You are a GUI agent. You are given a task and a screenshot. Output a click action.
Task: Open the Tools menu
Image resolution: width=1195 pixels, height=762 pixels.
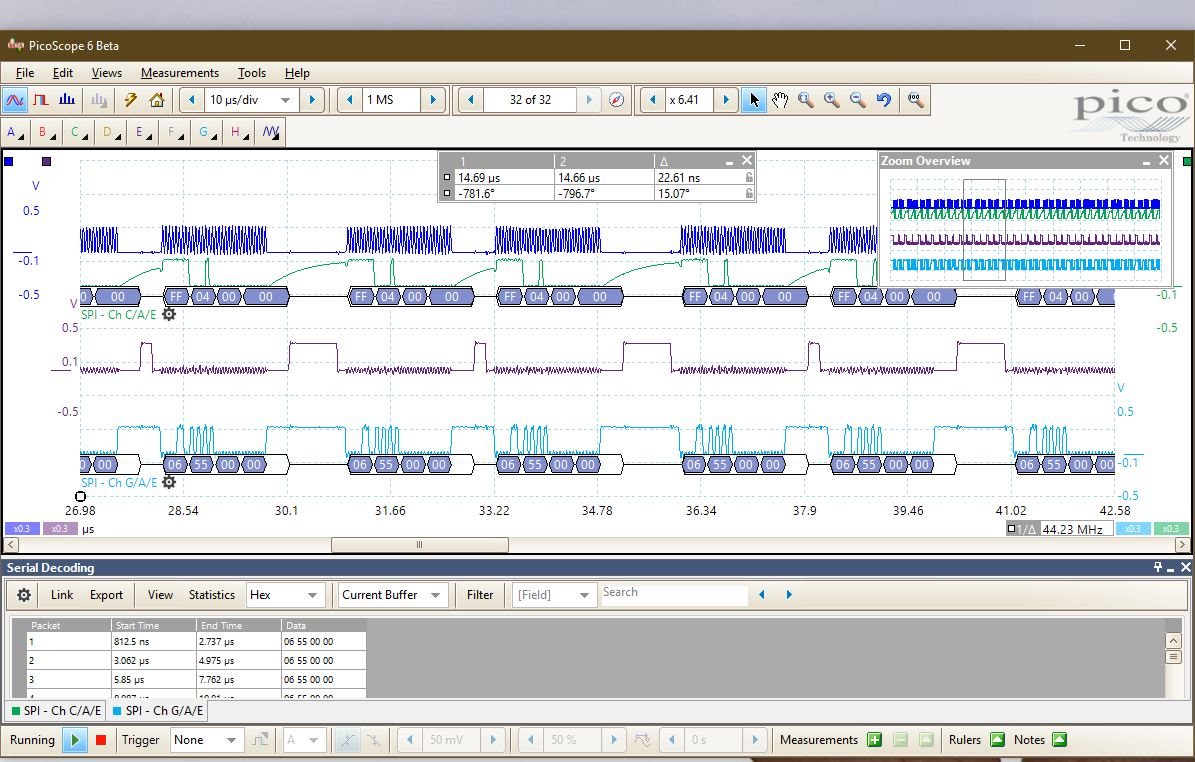[x=251, y=72]
